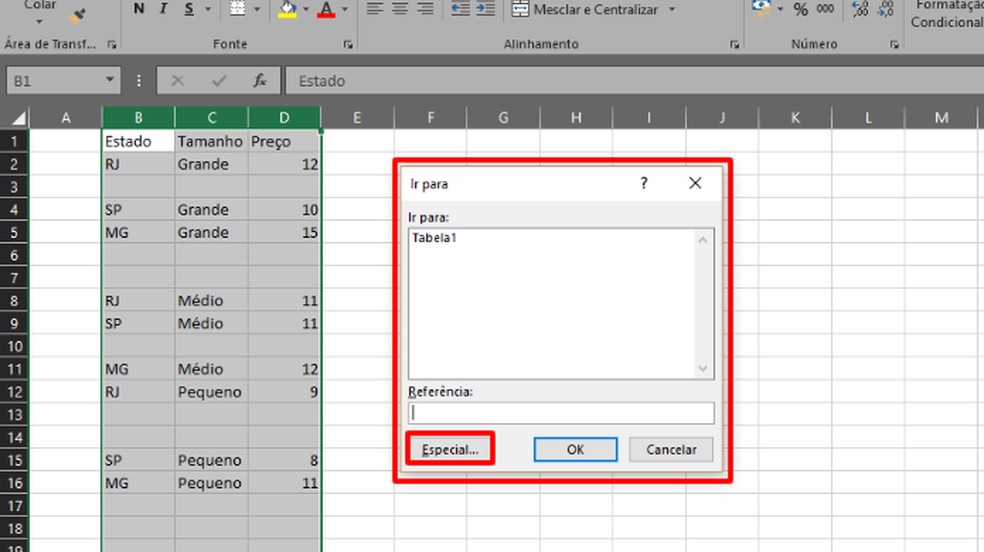
Task: Select column E header
Action: point(357,117)
